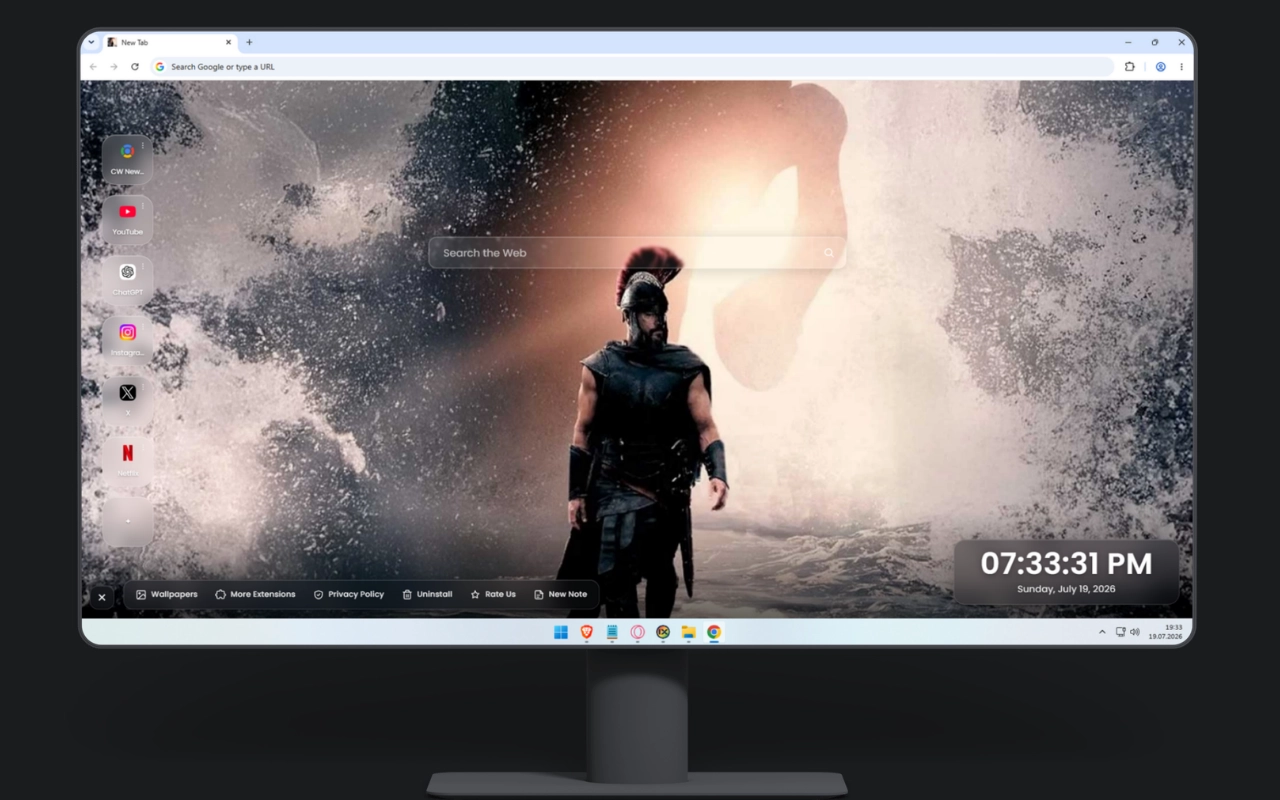Select the Uninstall option
Viewport: 1280px width, 800px height.
428,594
